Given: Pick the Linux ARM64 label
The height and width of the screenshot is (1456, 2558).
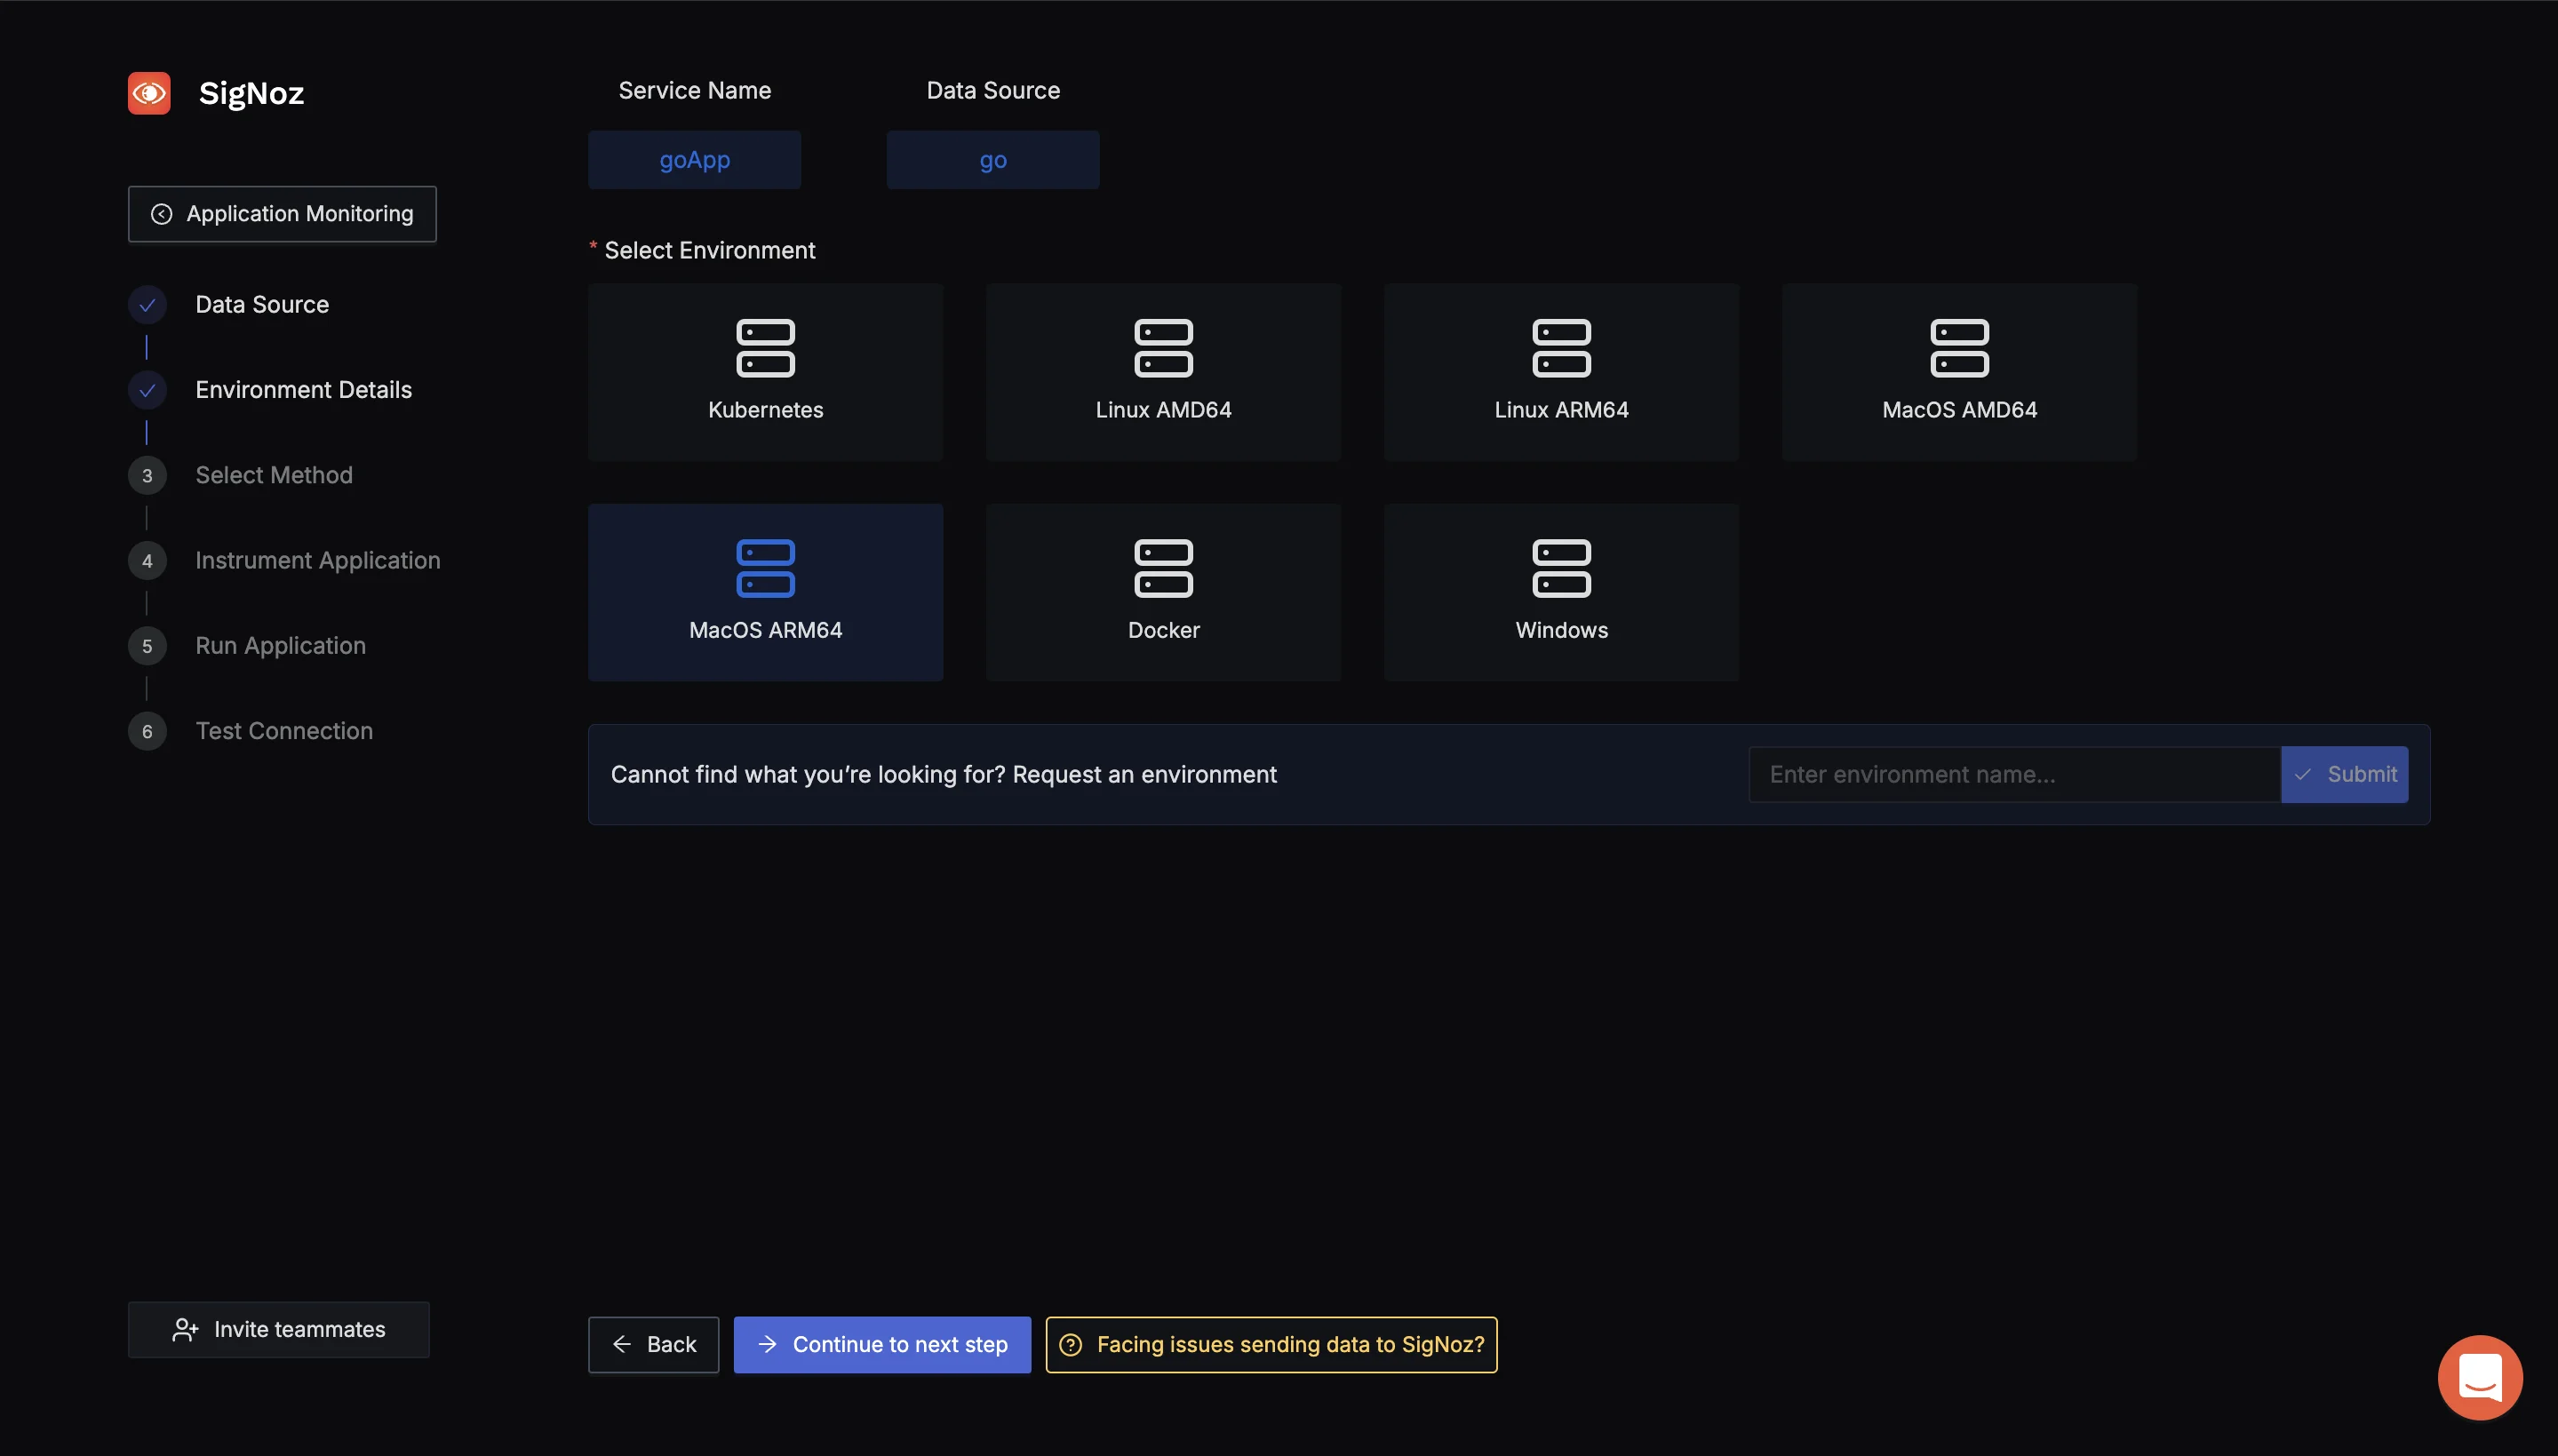Looking at the screenshot, I should [1562, 410].
